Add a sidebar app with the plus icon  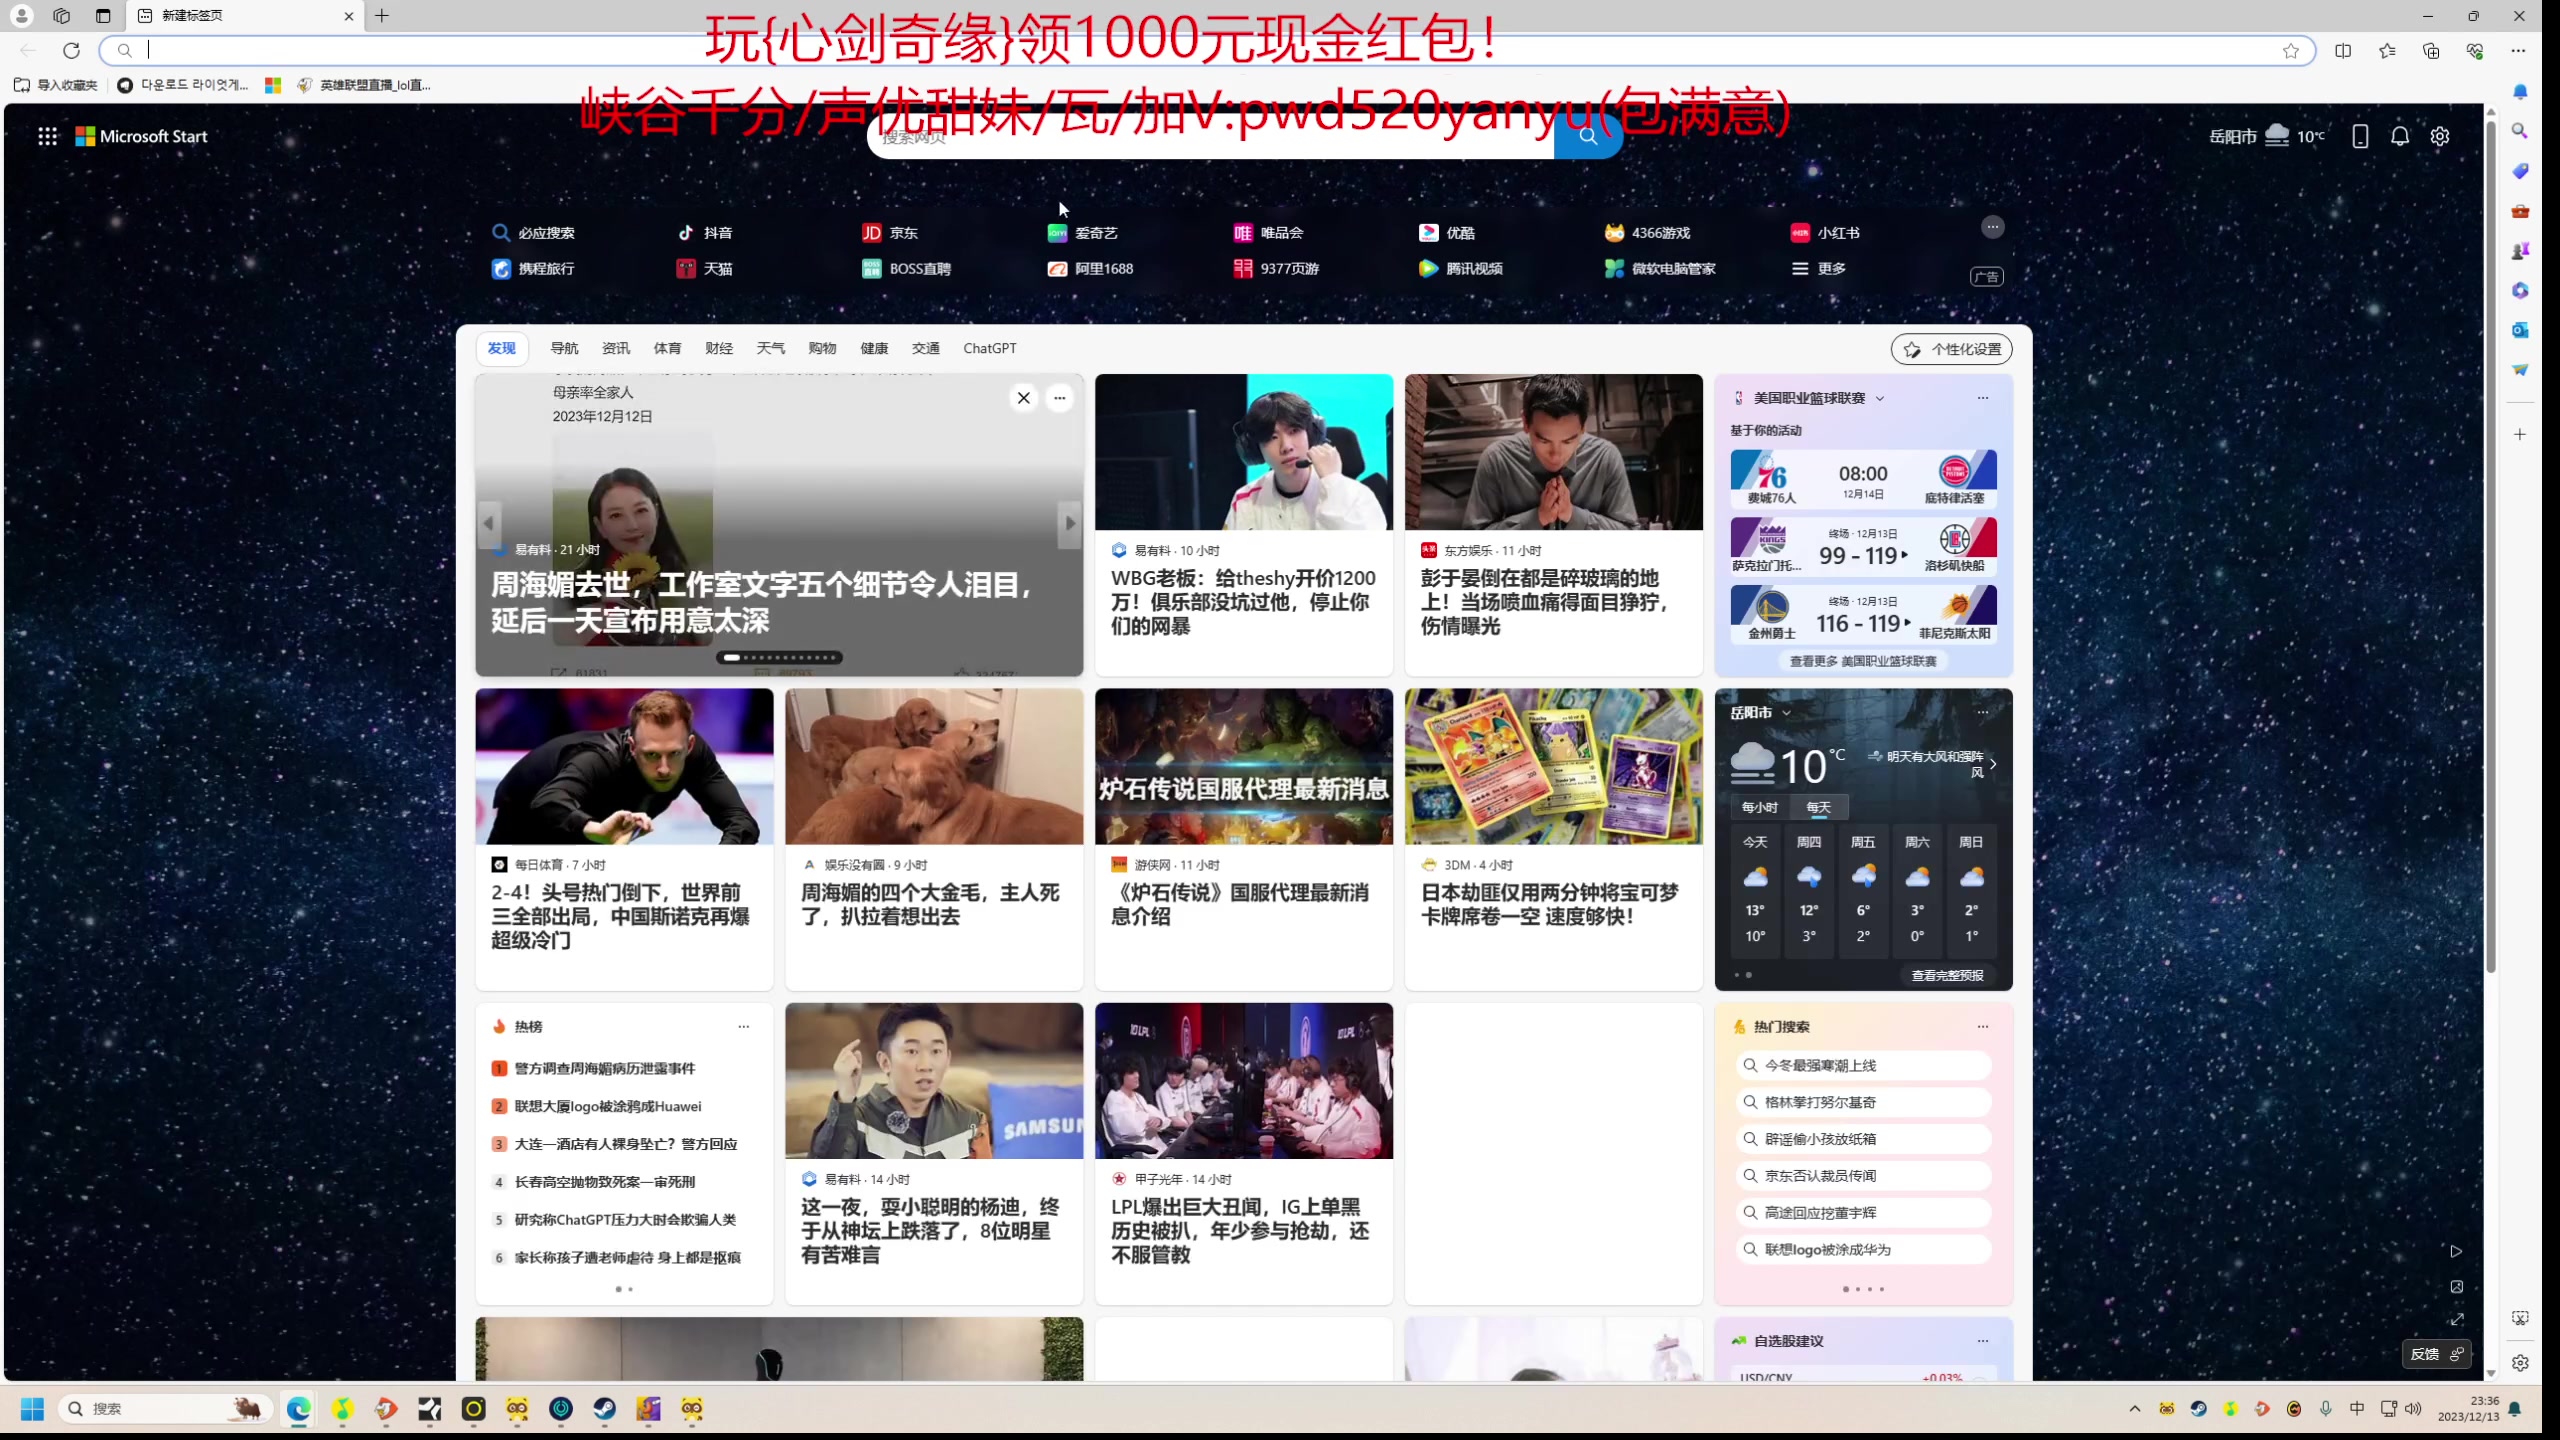(2519, 434)
